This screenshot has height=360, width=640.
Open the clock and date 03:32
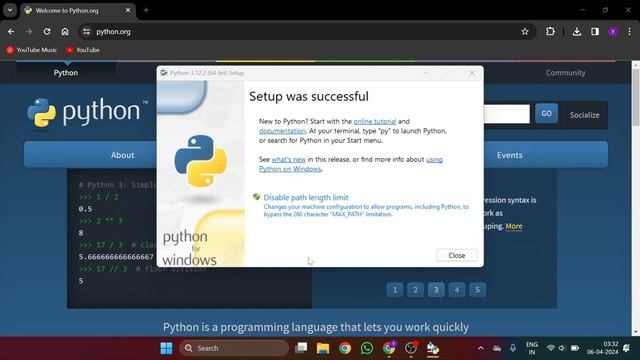(602, 348)
